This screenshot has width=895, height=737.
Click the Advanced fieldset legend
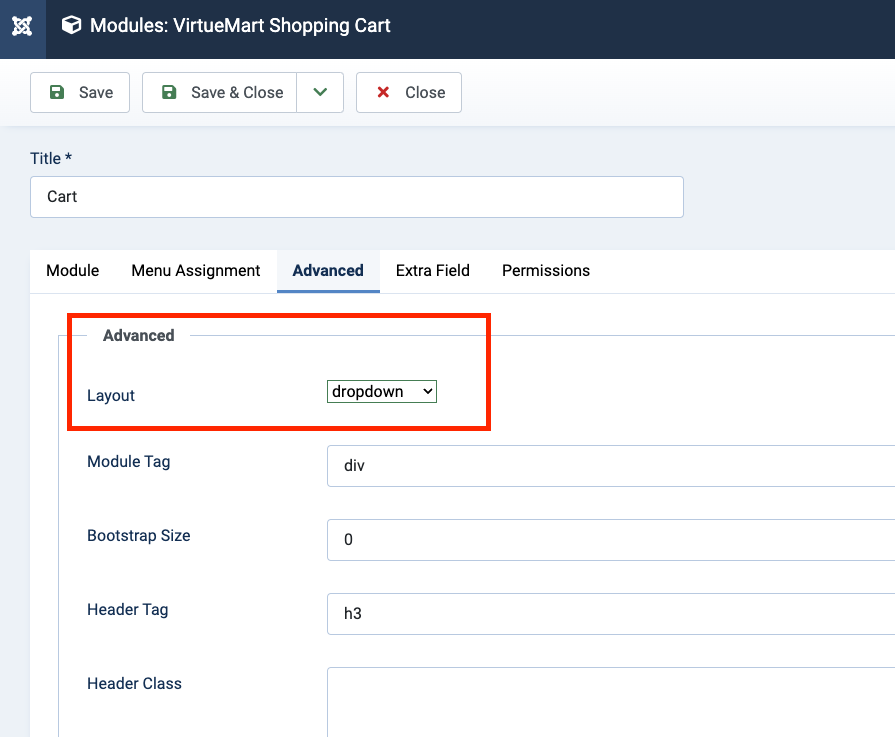coord(139,335)
